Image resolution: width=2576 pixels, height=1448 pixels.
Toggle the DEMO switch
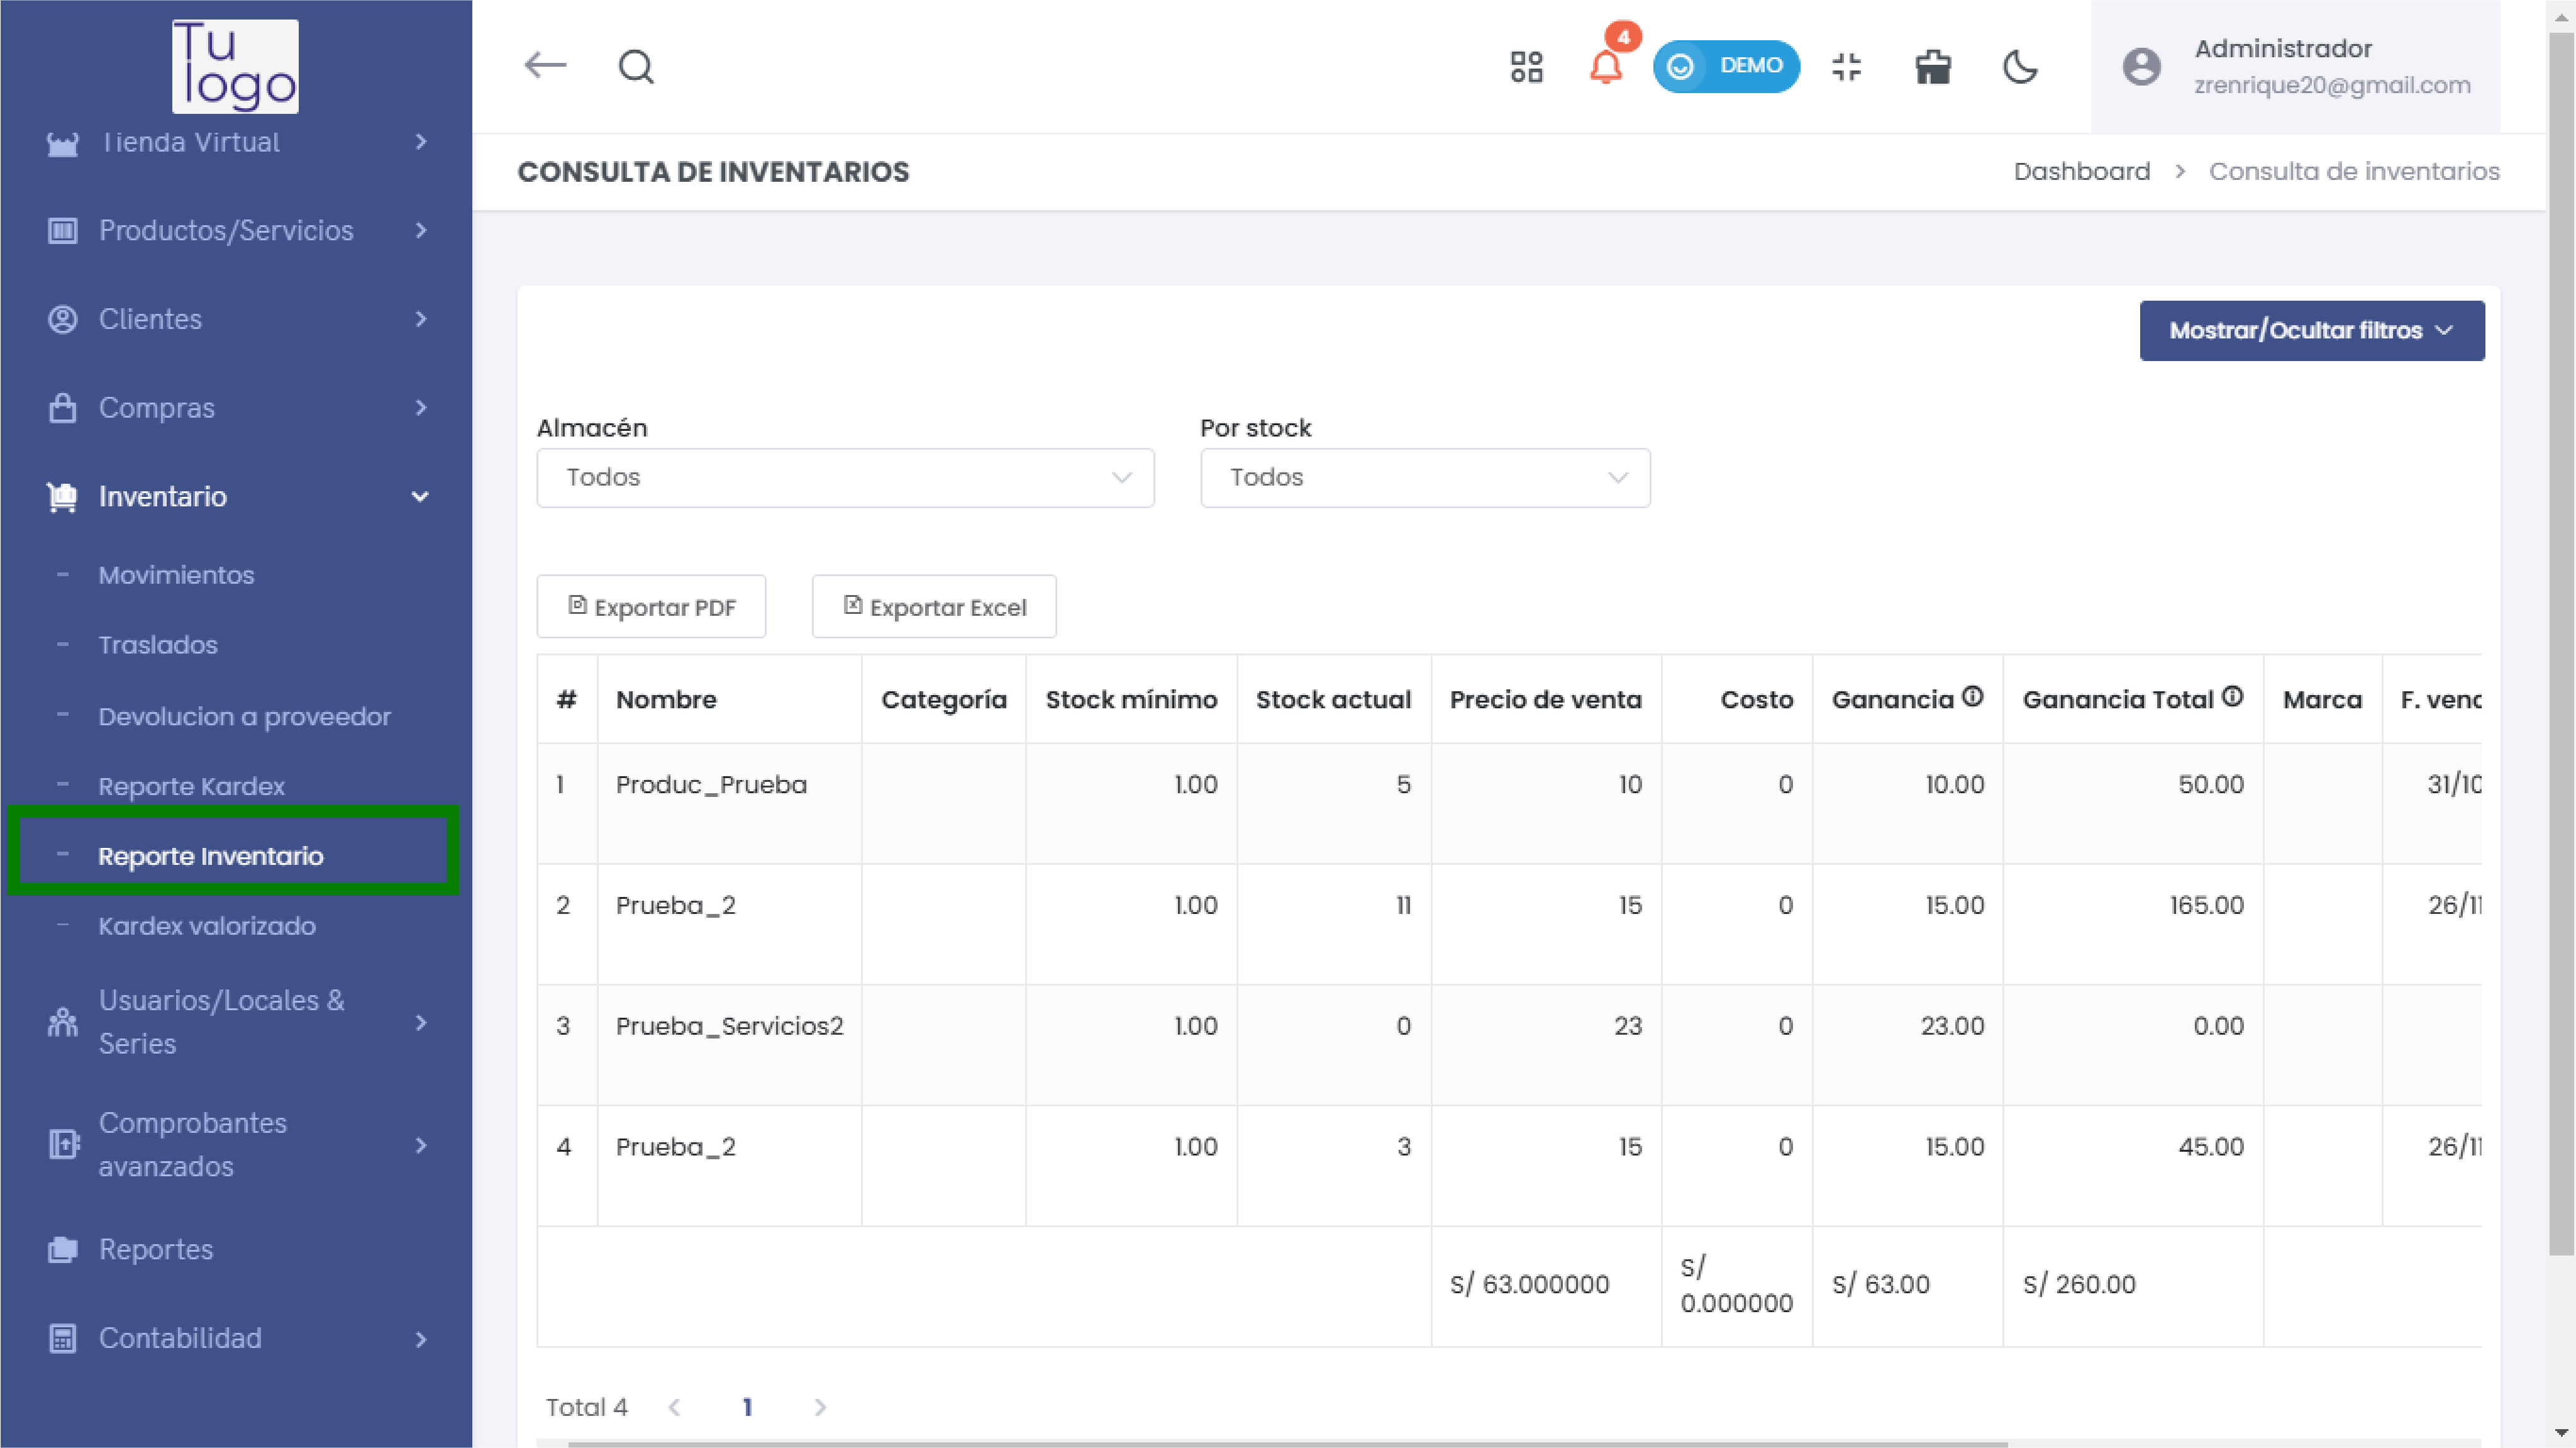tap(1726, 66)
